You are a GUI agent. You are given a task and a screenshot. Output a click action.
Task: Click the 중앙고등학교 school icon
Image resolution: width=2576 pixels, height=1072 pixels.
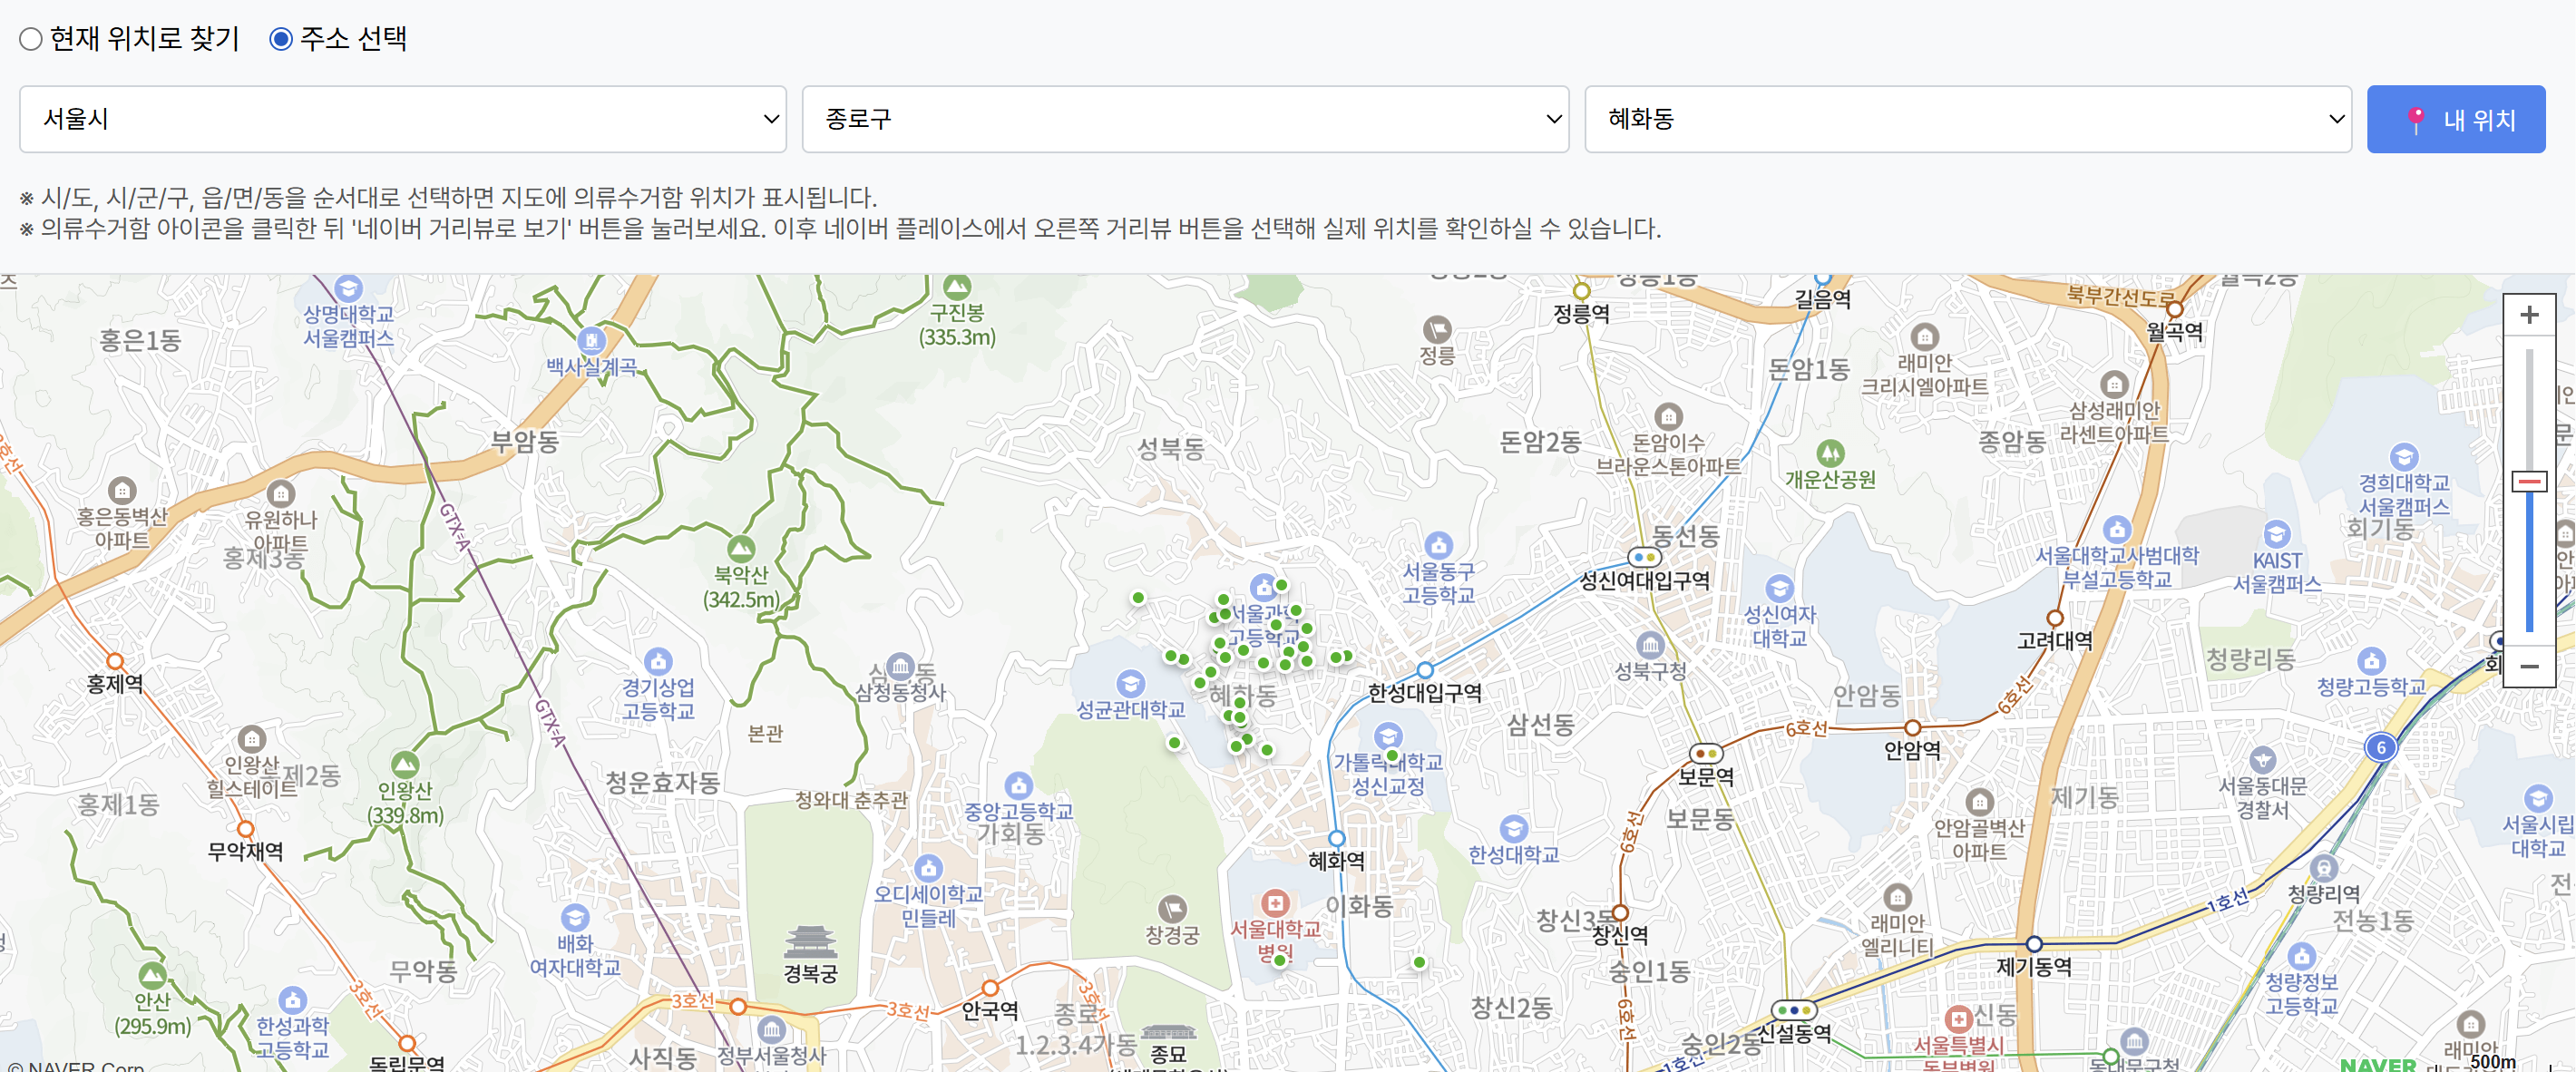[1018, 785]
